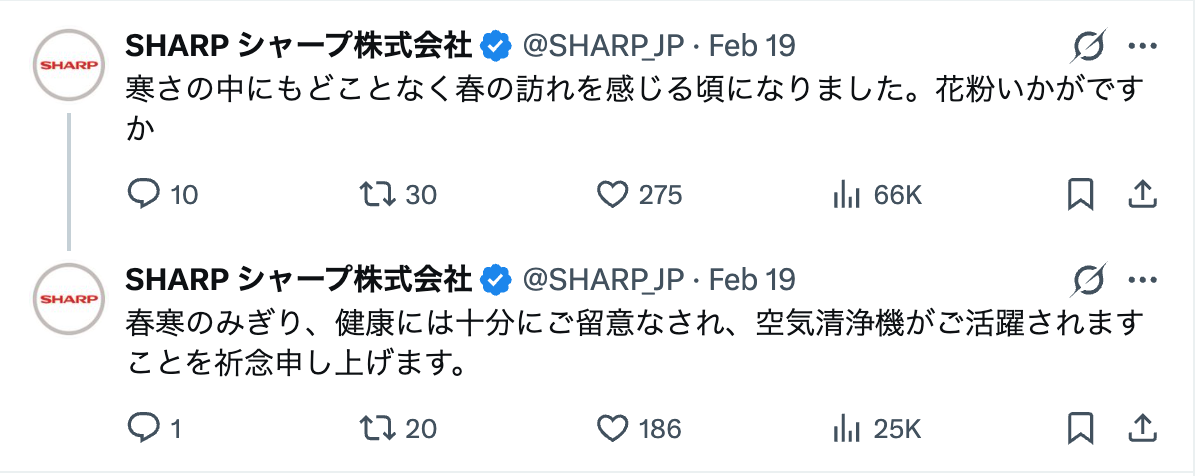Image resolution: width=1200 pixels, height=476 pixels.
Task: Open SHARP profile avatar on first tweet
Action: pos(69,64)
